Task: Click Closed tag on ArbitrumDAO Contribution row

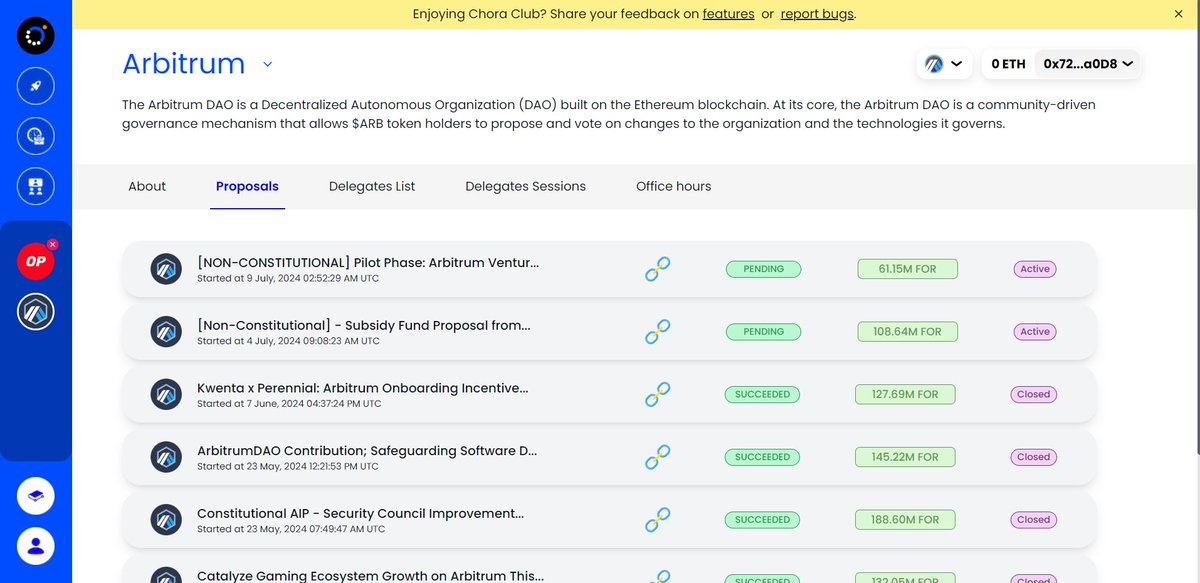Action: point(1034,457)
